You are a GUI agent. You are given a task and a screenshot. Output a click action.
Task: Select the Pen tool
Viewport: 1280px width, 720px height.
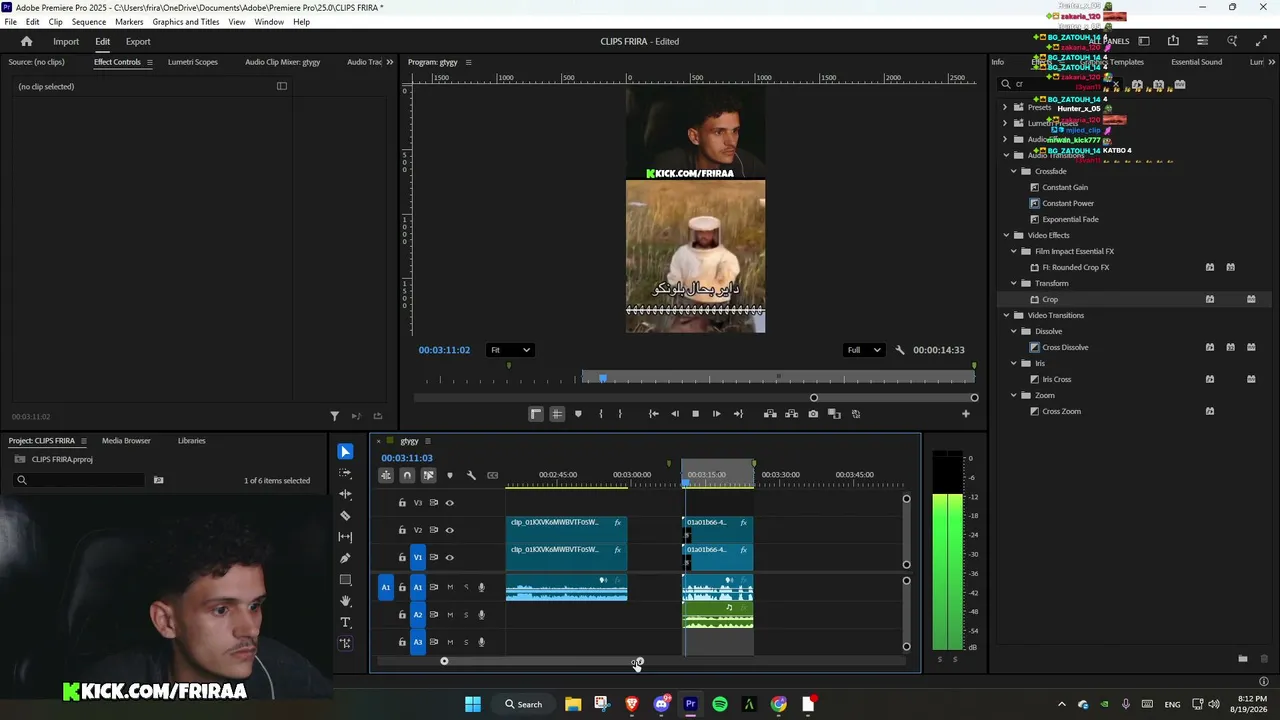click(345, 558)
